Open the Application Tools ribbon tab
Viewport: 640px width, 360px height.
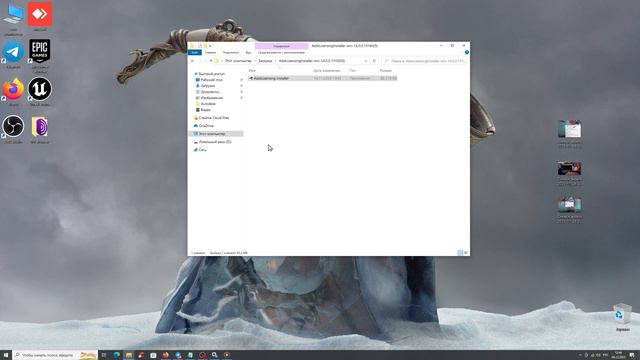[281, 52]
